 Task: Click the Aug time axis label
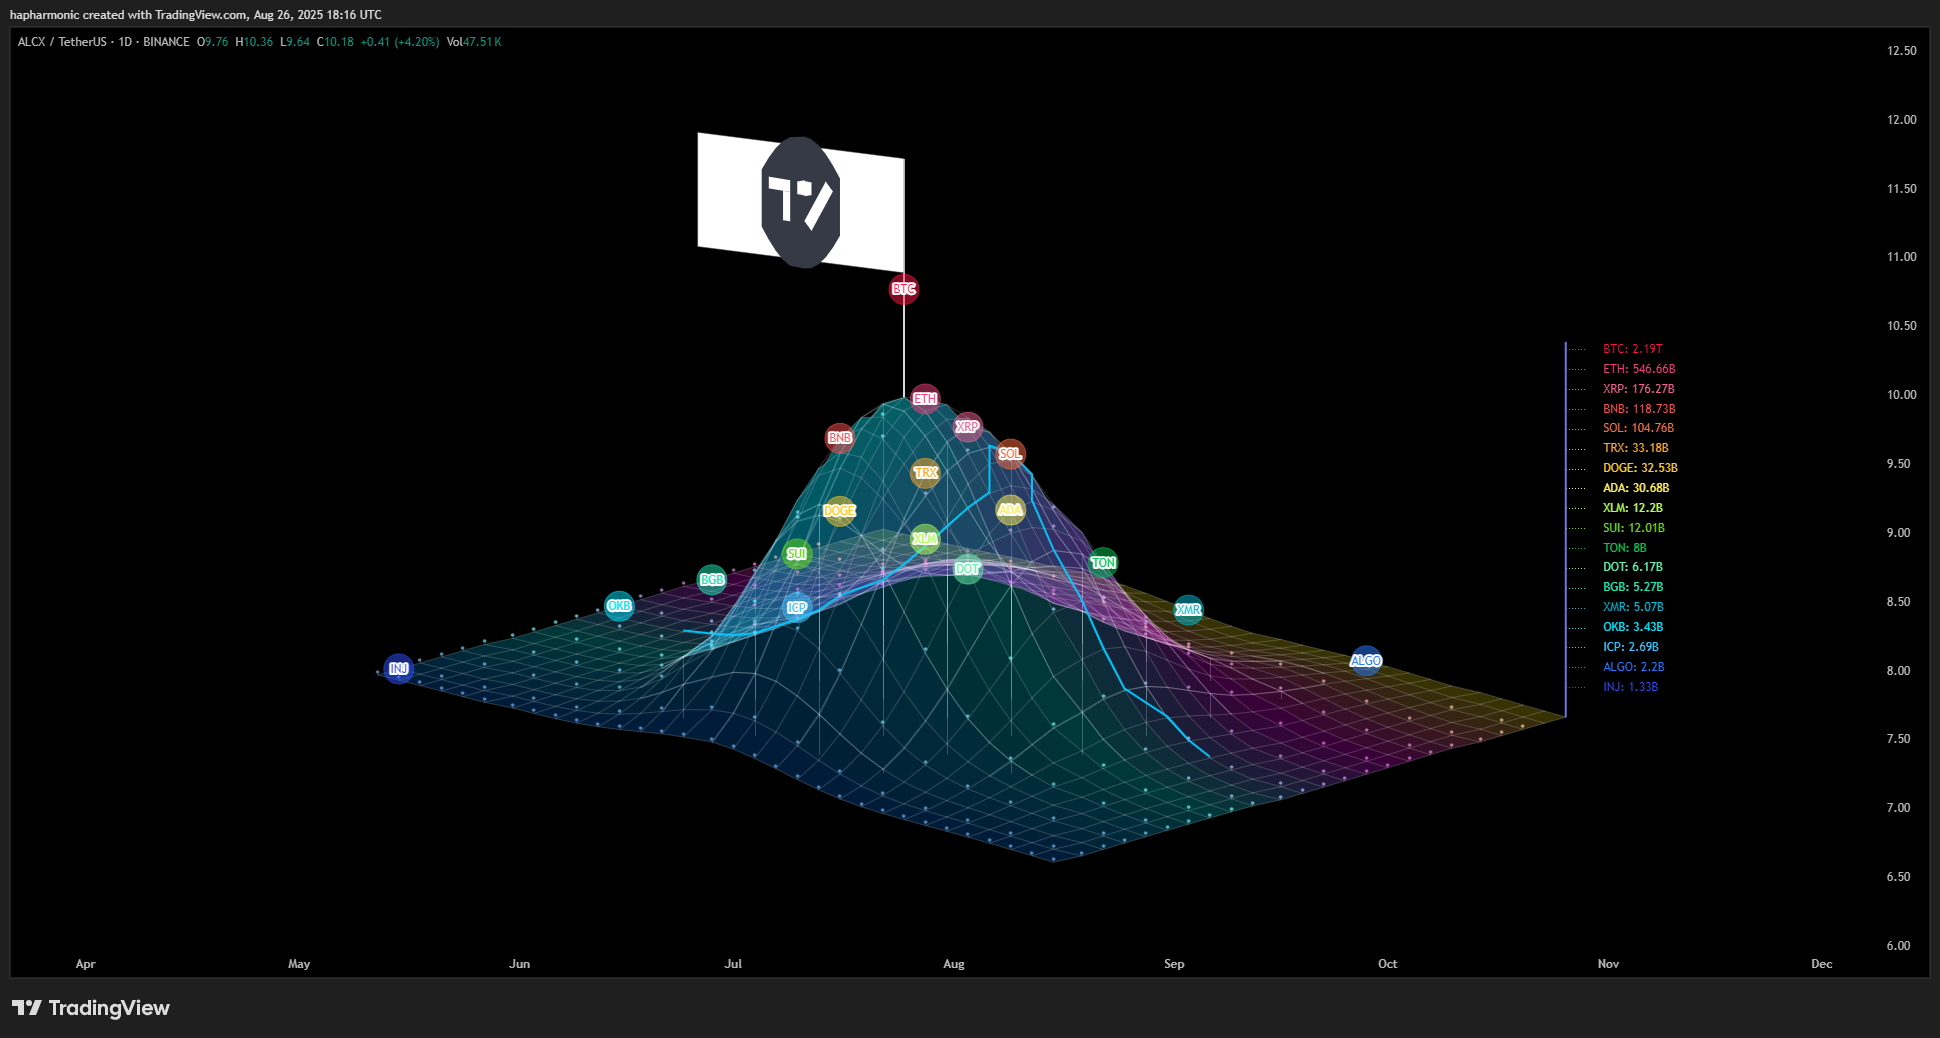click(954, 964)
